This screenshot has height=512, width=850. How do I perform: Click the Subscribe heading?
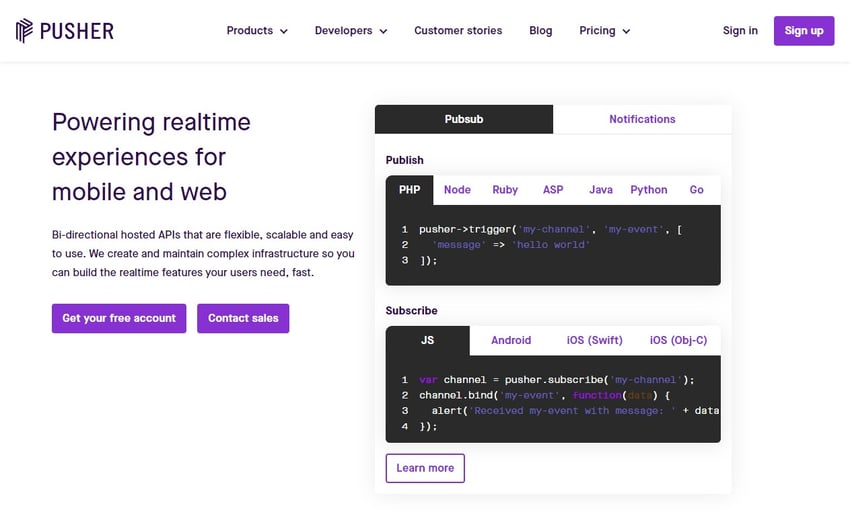pyautogui.click(x=411, y=311)
